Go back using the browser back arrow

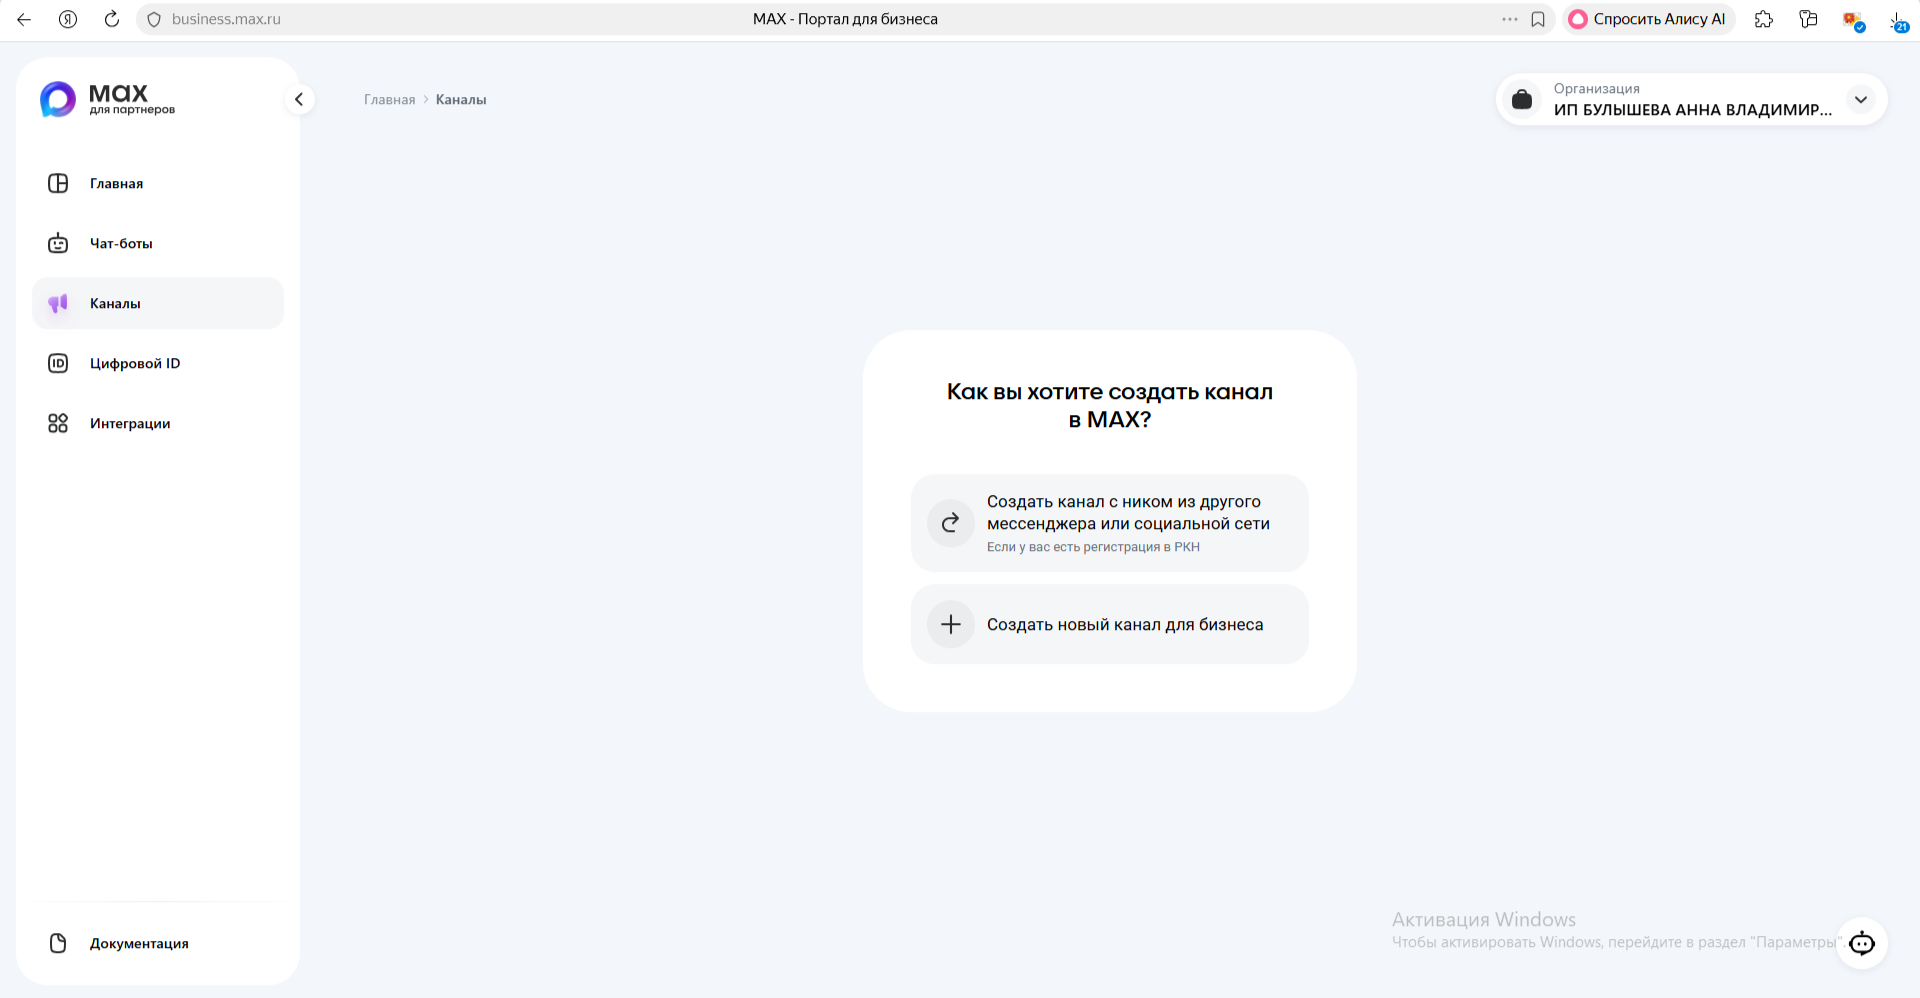coord(24,19)
